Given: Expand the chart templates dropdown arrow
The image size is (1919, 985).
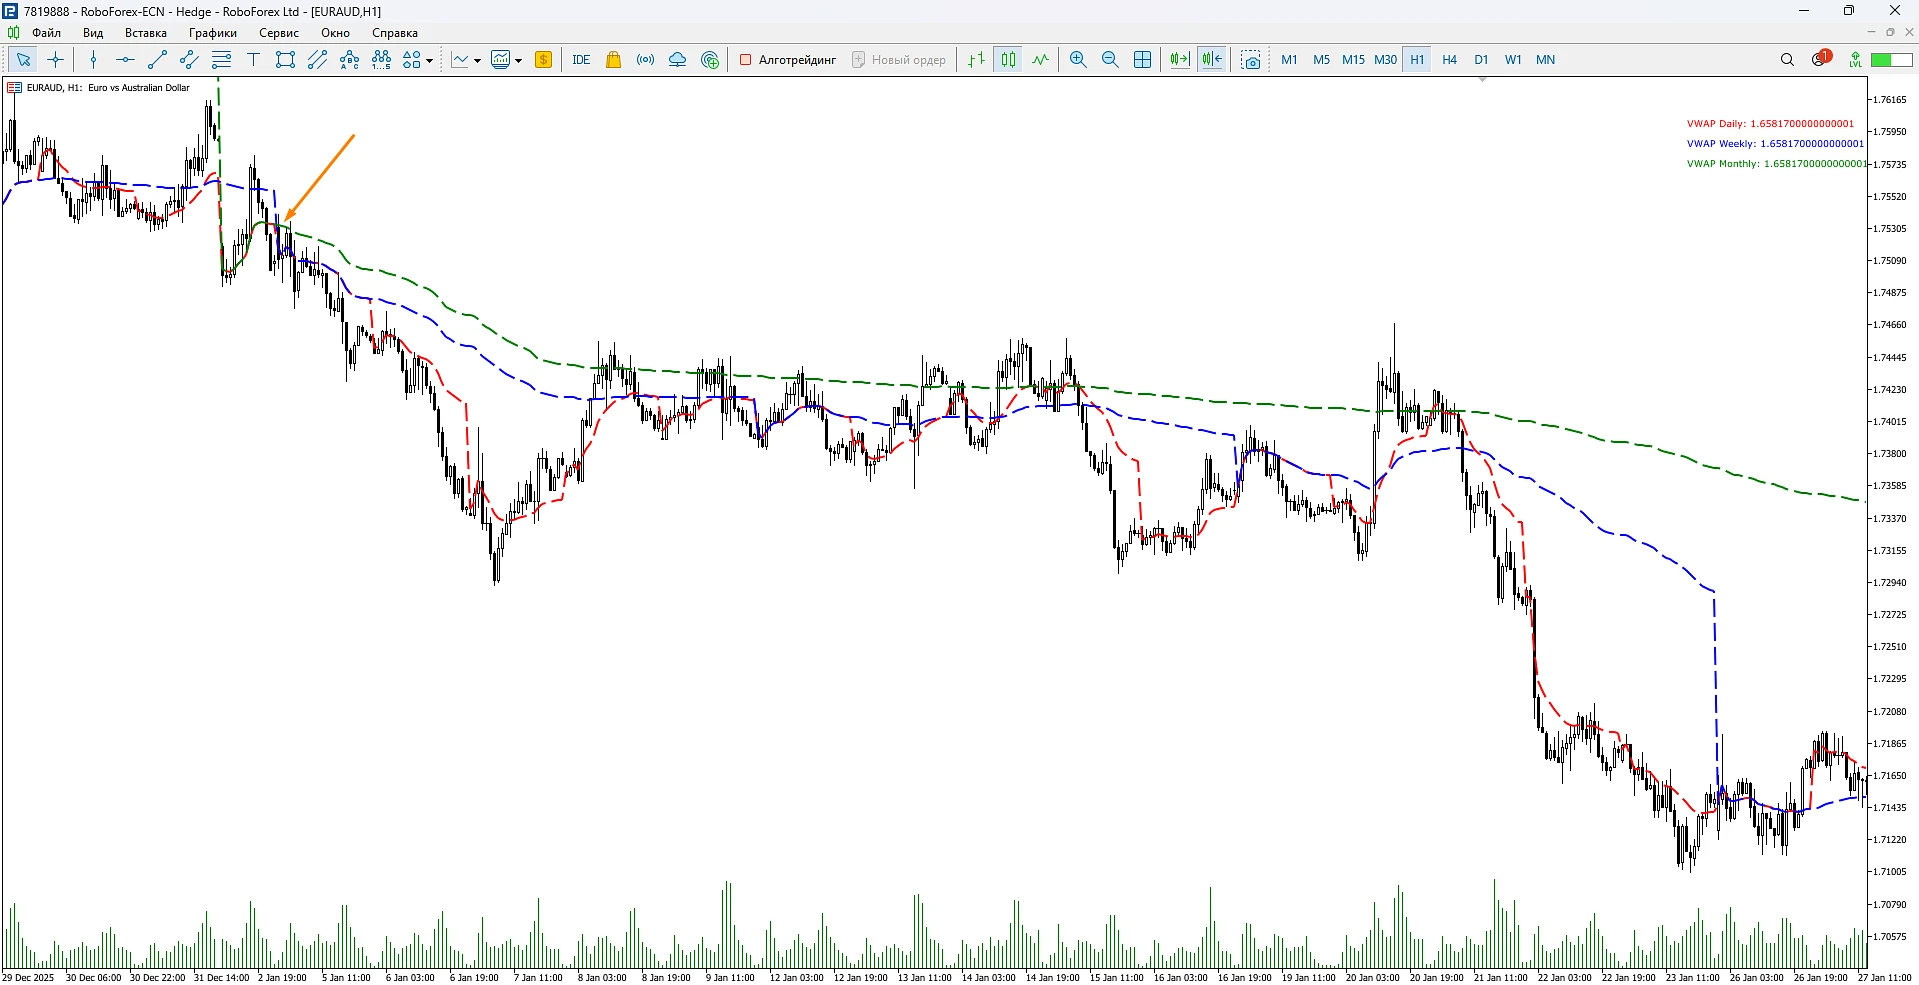Looking at the screenshot, I should click(518, 61).
